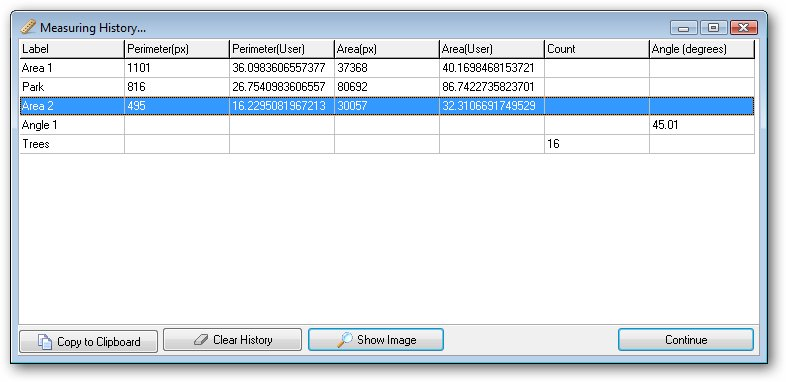
Task: Click Trees count value 16
Action: (553, 144)
